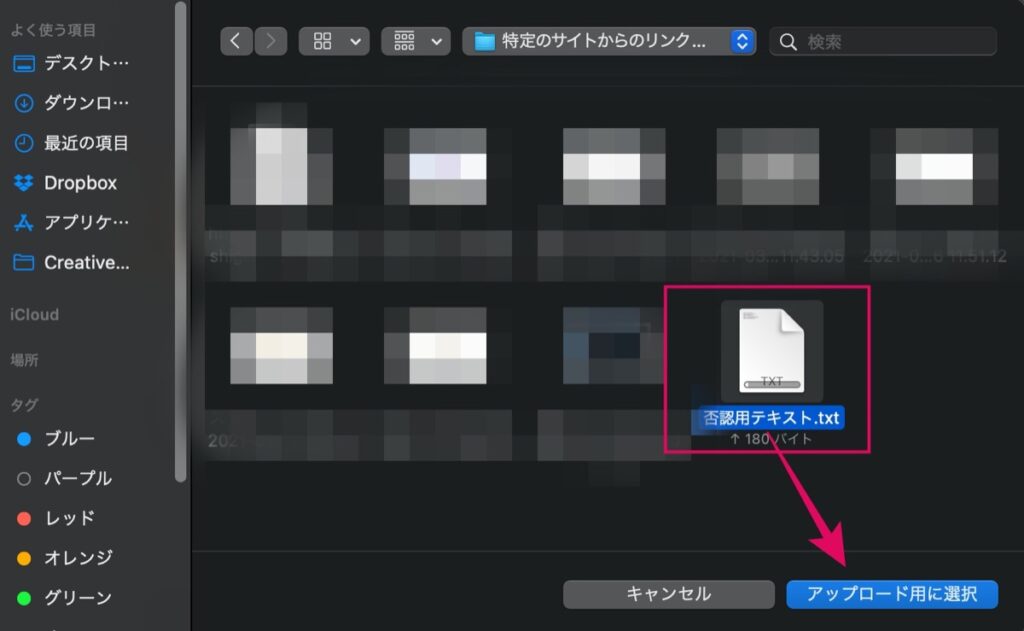
Task: Click the Dropbox logo icon
Action: click(24, 183)
